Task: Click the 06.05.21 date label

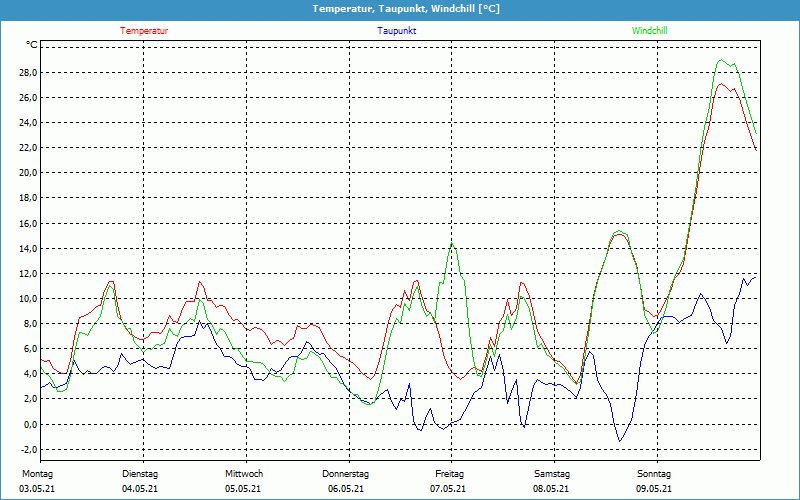Action: (x=346, y=489)
